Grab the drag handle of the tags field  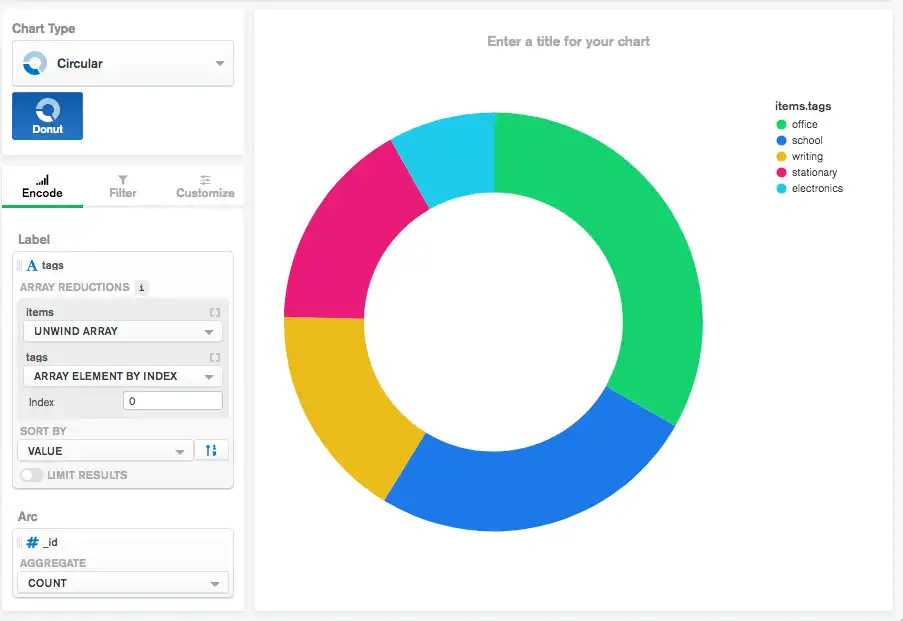click(20, 266)
